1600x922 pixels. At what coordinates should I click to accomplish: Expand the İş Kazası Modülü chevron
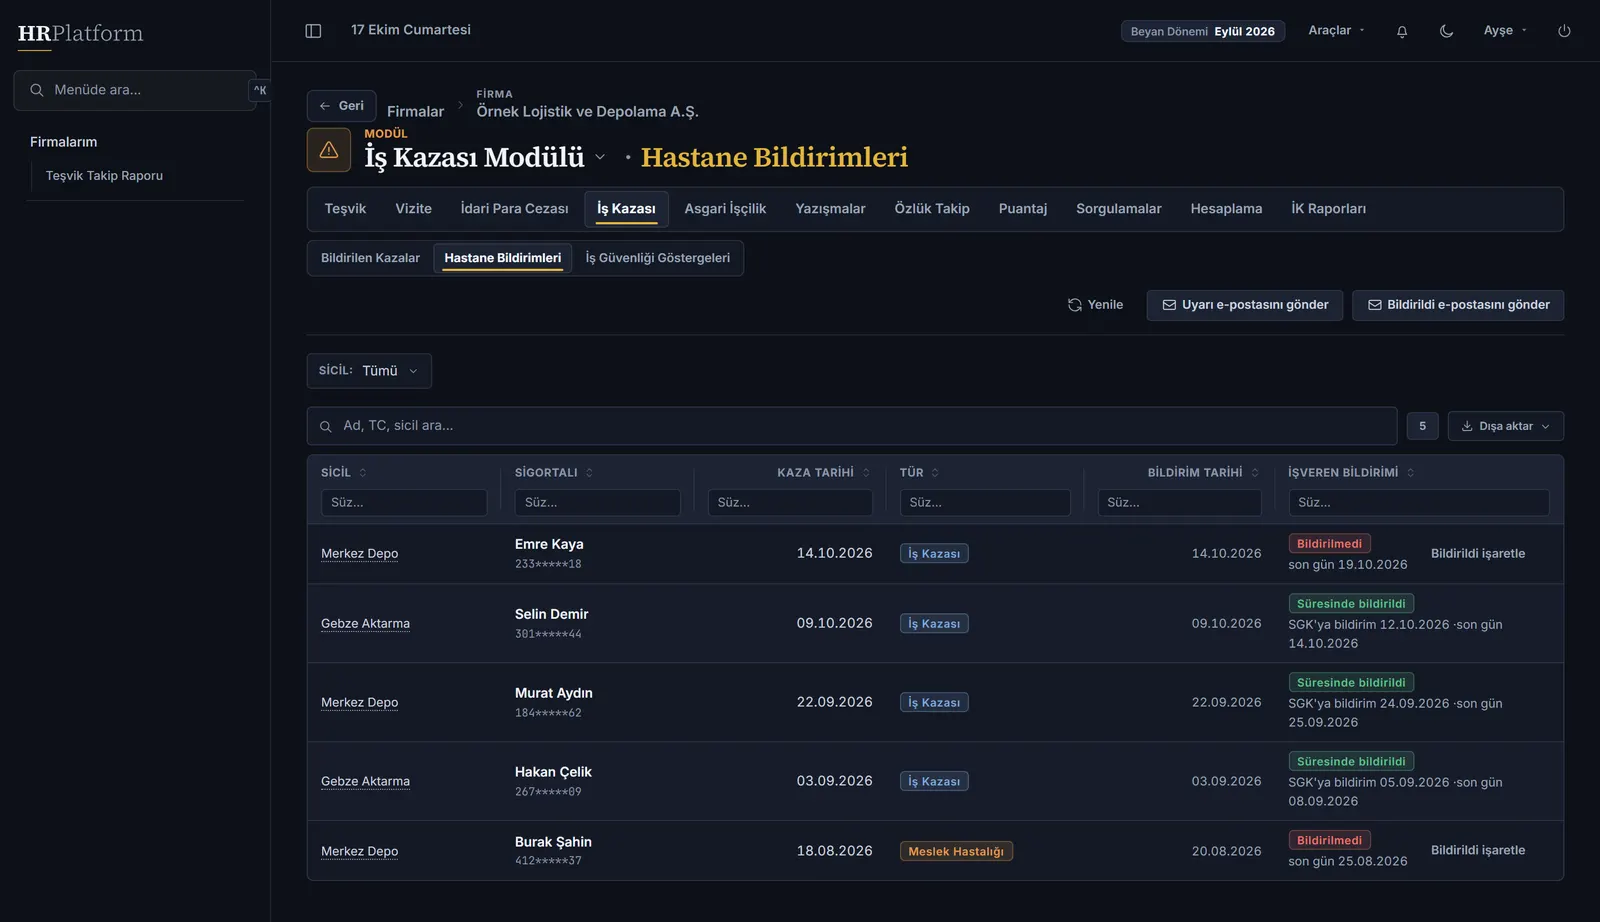[600, 158]
